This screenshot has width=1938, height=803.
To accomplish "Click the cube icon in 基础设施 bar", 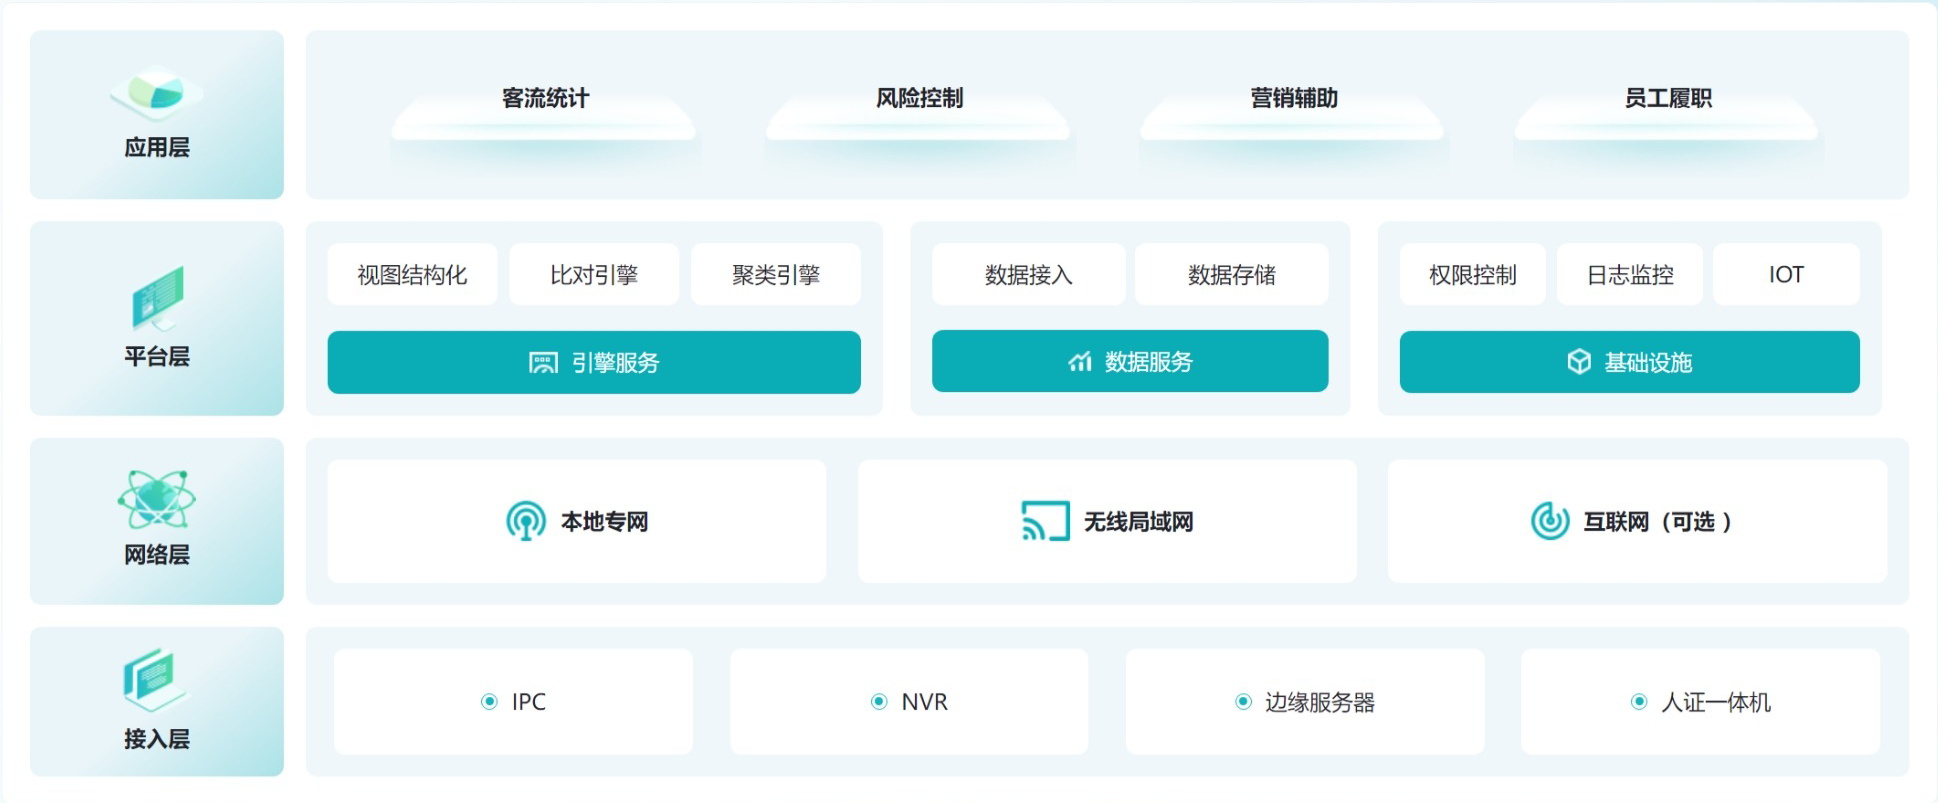I will coord(1578,362).
